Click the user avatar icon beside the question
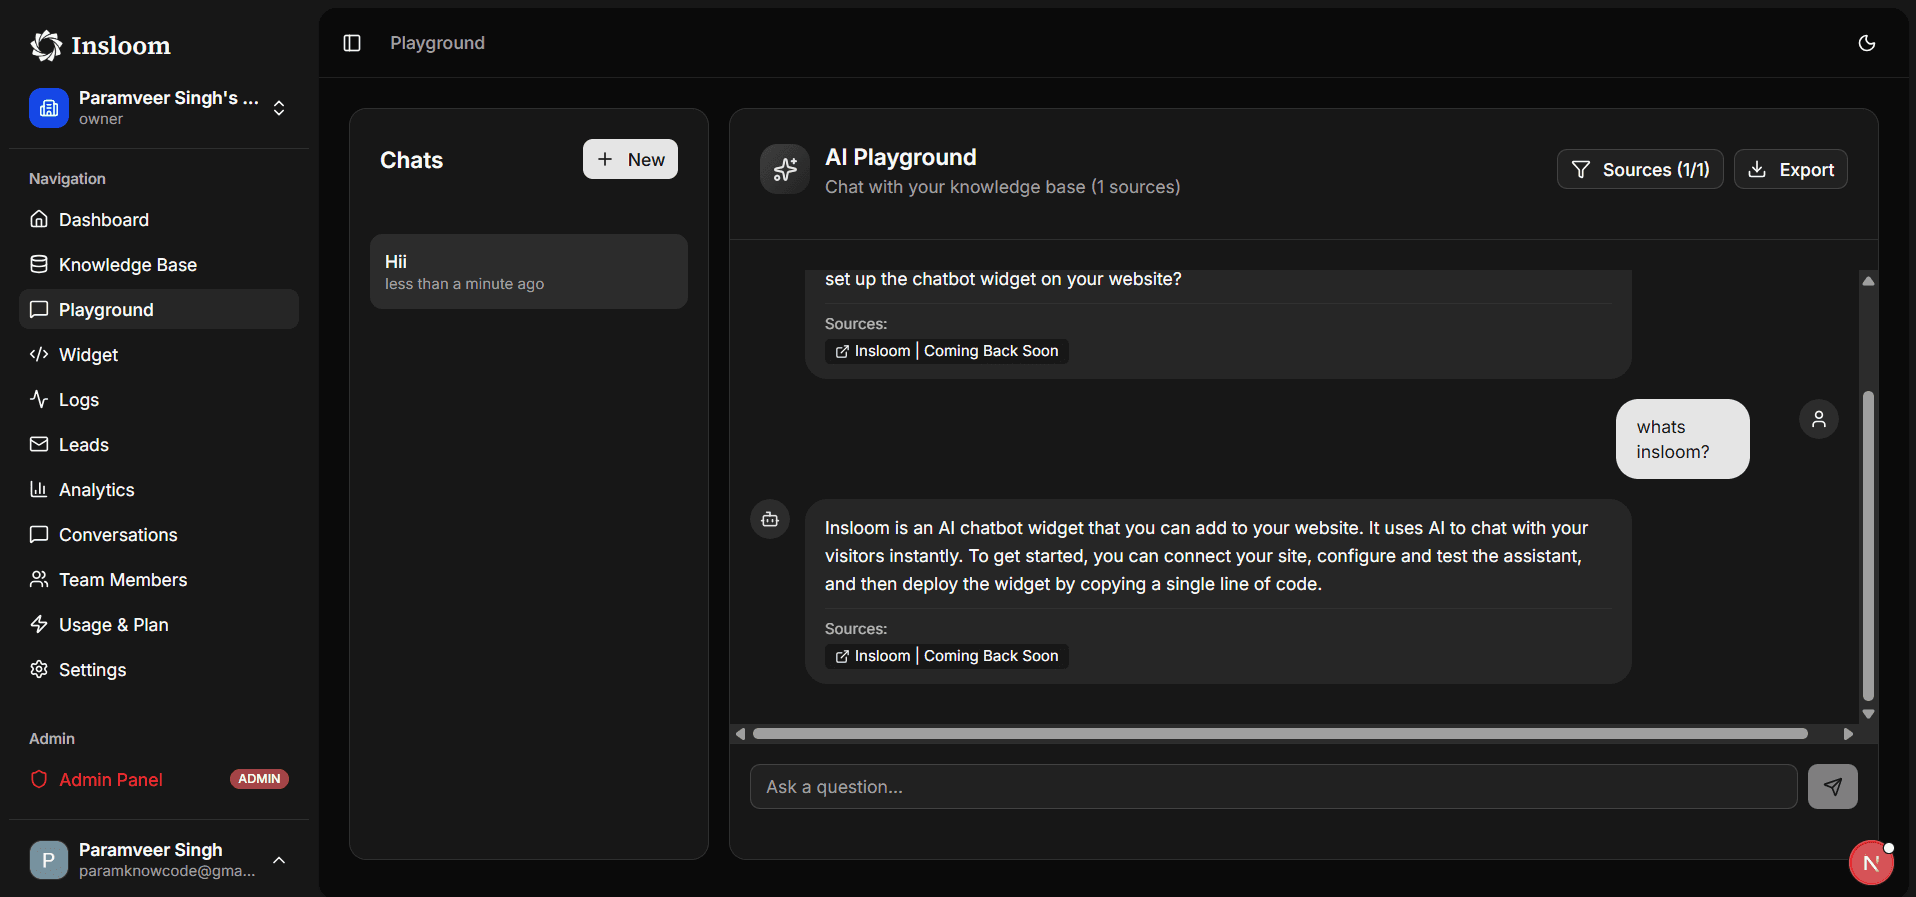The width and height of the screenshot is (1916, 897). (1818, 419)
